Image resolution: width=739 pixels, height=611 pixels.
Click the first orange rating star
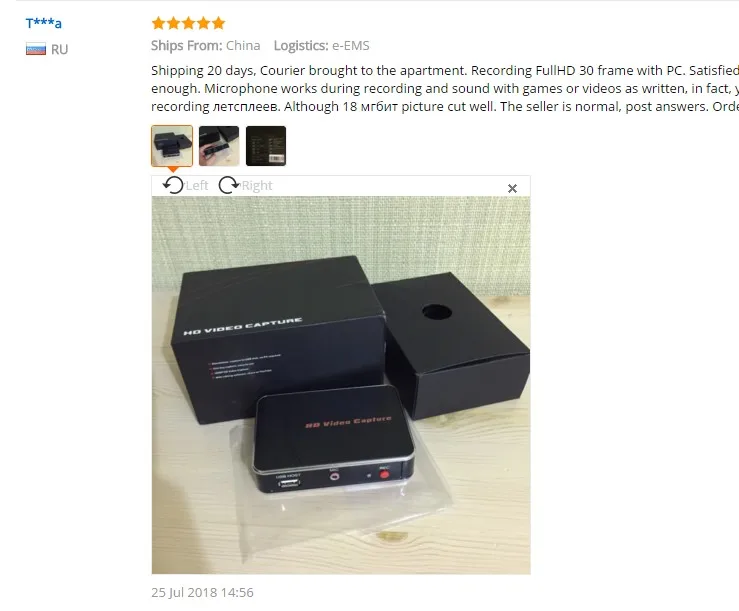coord(158,23)
